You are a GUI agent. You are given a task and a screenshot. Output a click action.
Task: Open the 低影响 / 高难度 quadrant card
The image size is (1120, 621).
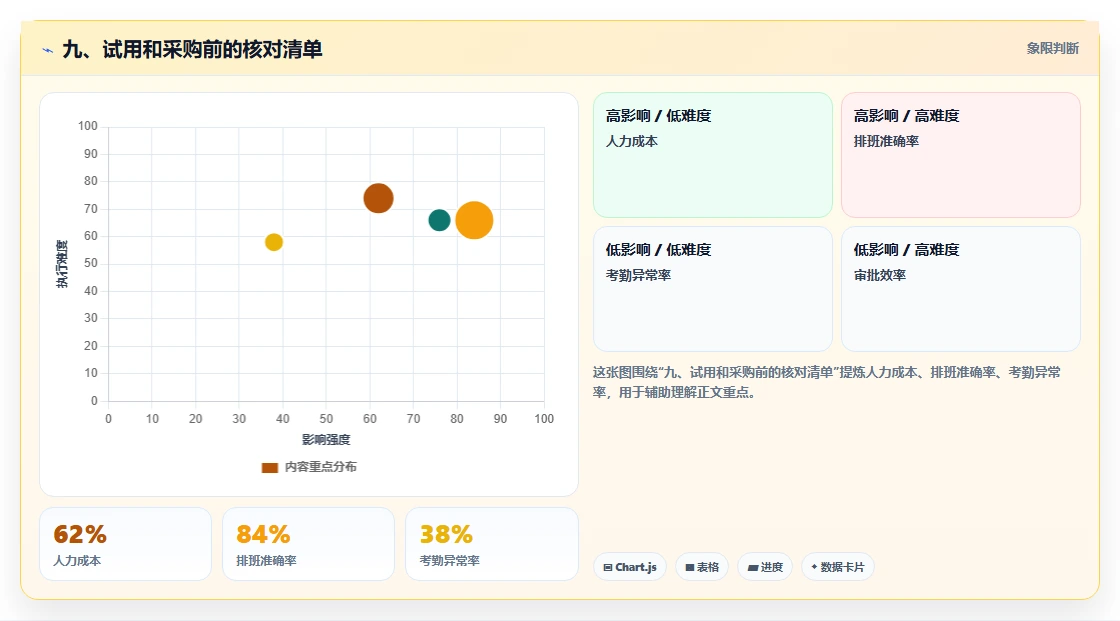(x=961, y=289)
